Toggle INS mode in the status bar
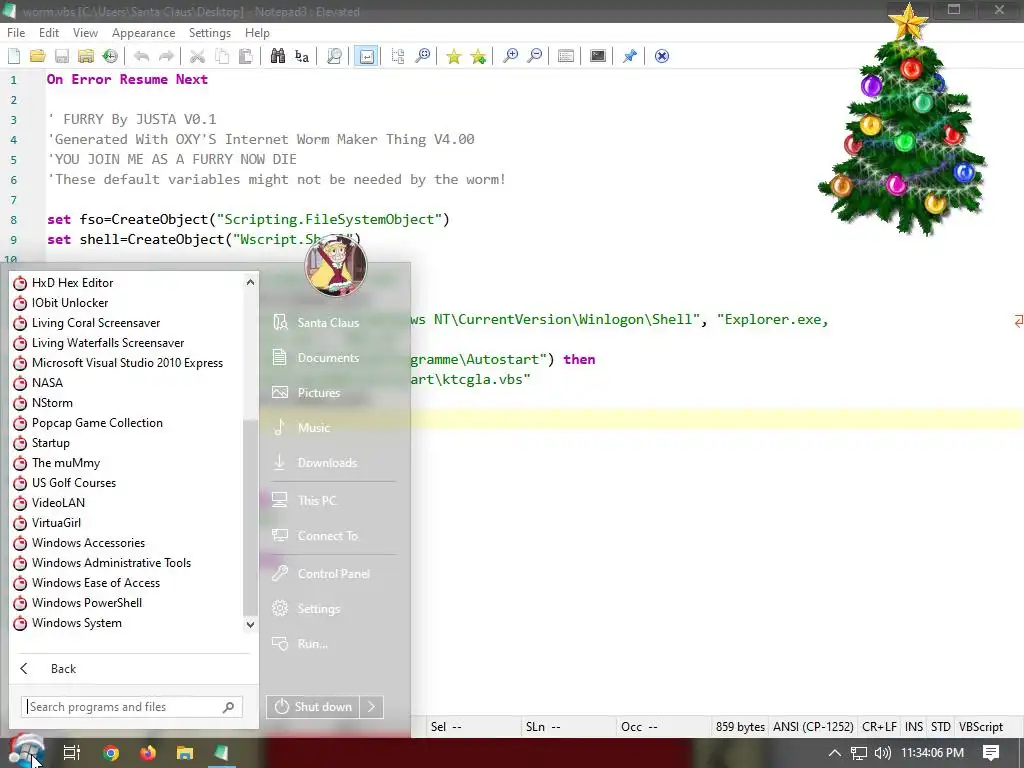 914,727
